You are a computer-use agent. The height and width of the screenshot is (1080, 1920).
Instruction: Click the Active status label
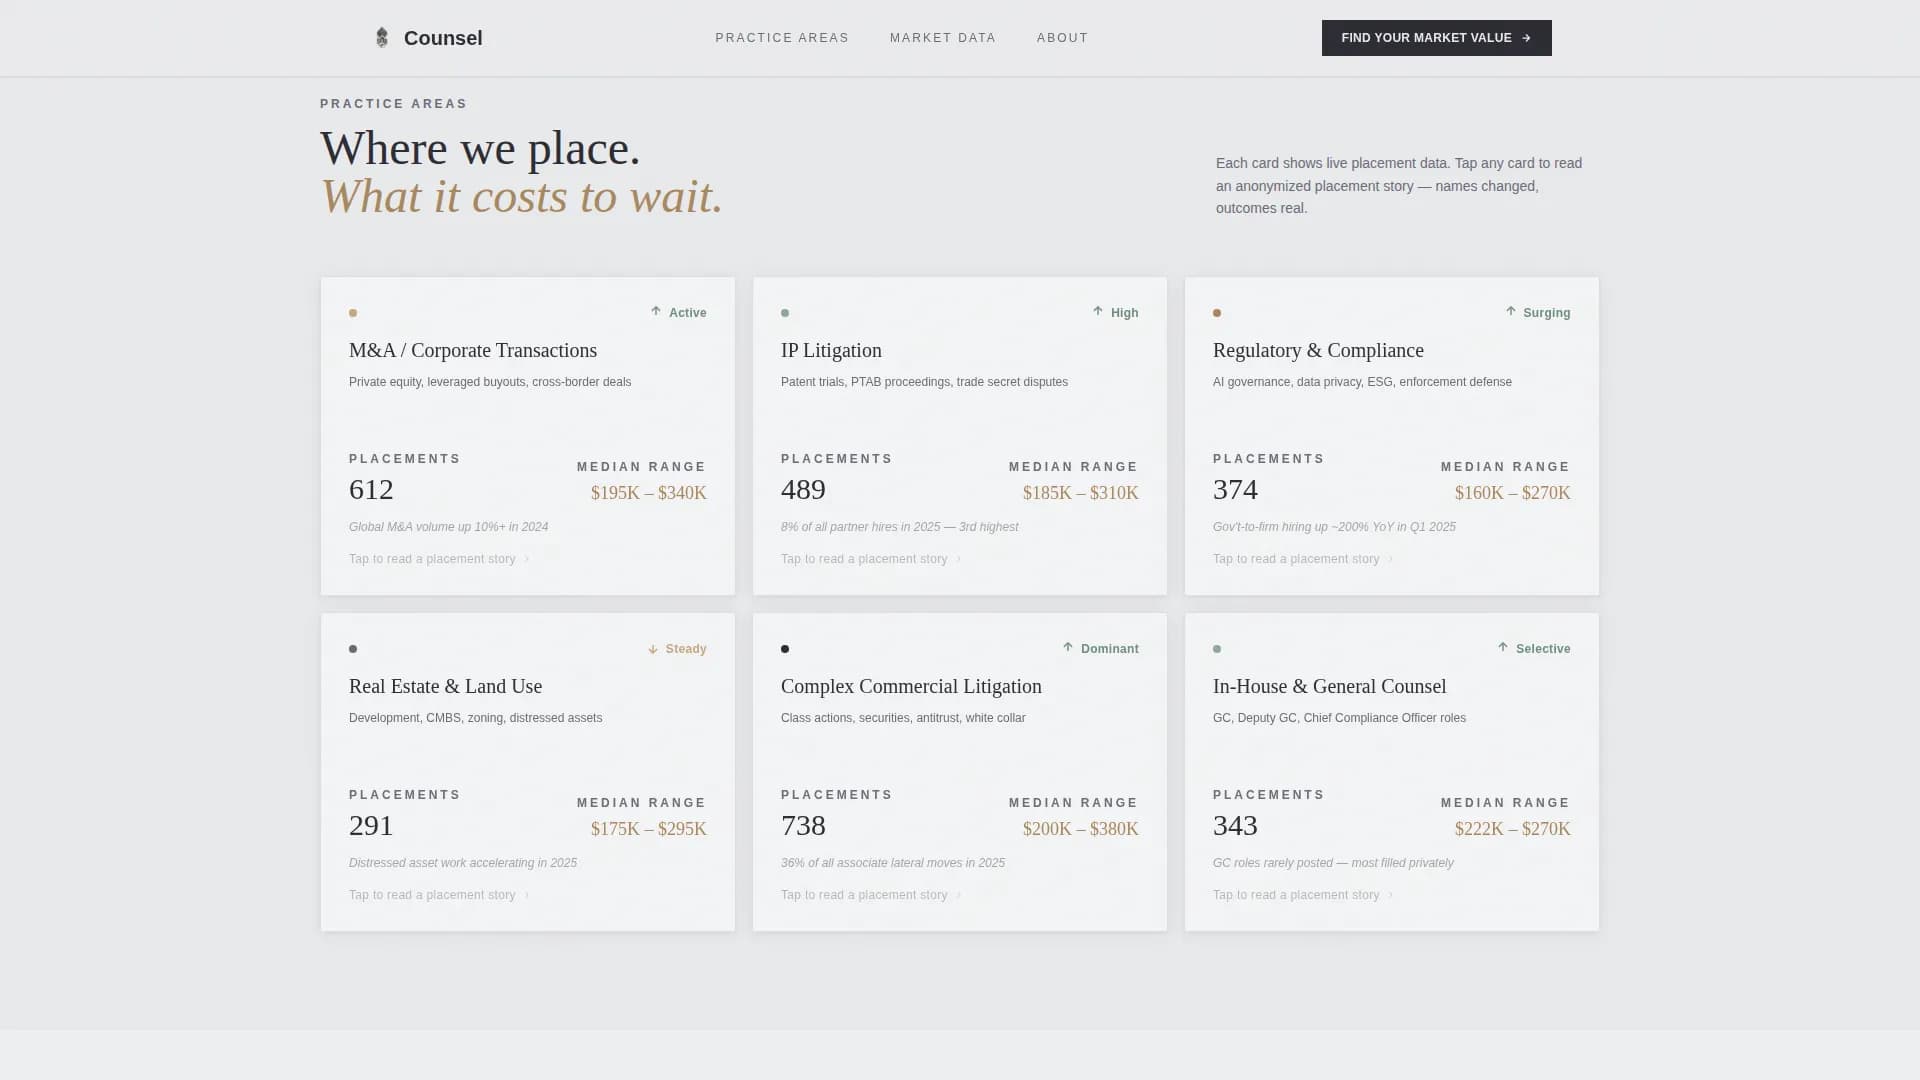point(688,313)
